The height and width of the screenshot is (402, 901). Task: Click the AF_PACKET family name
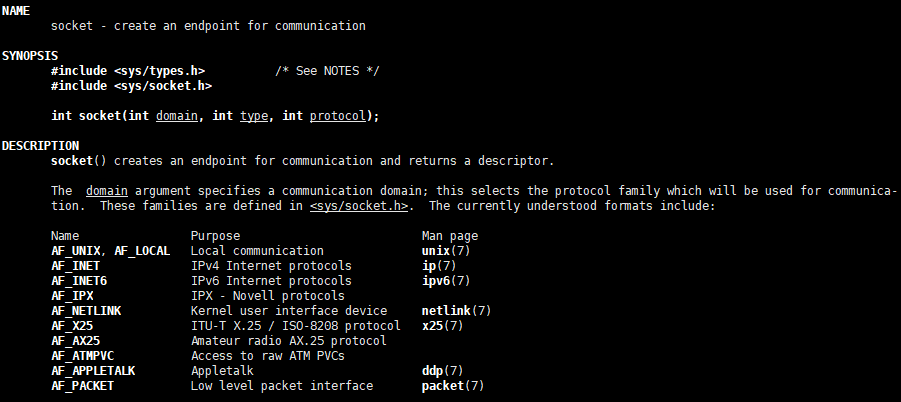tap(82, 386)
